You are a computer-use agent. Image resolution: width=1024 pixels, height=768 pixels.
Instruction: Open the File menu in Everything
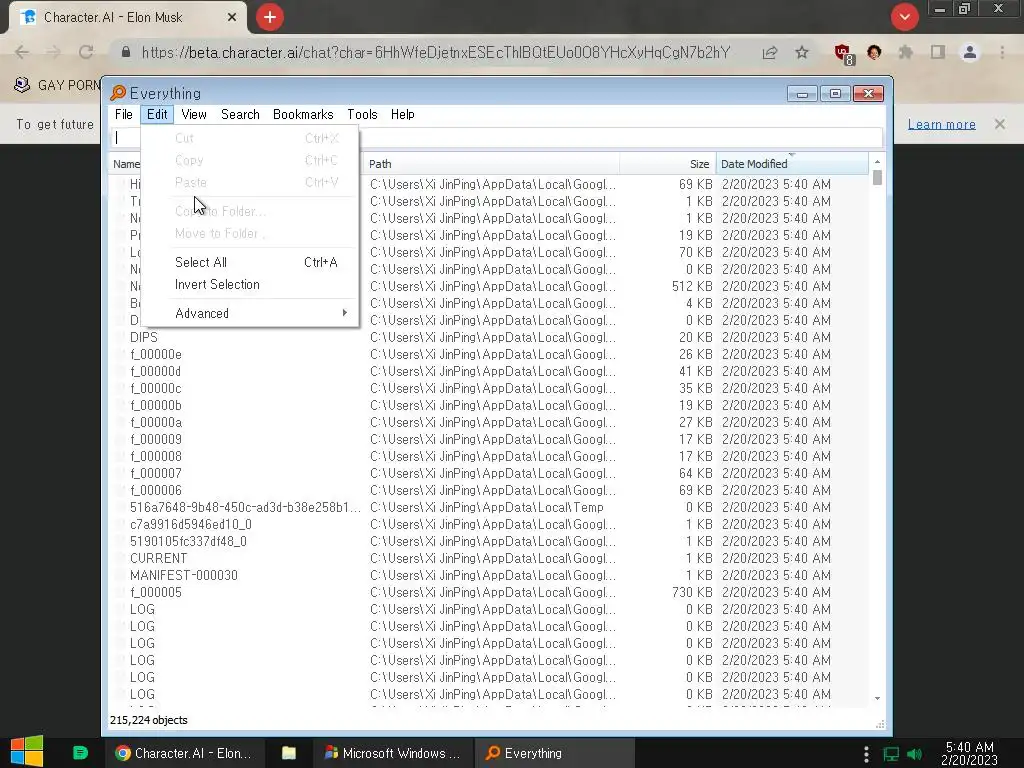click(x=123, y=114)
